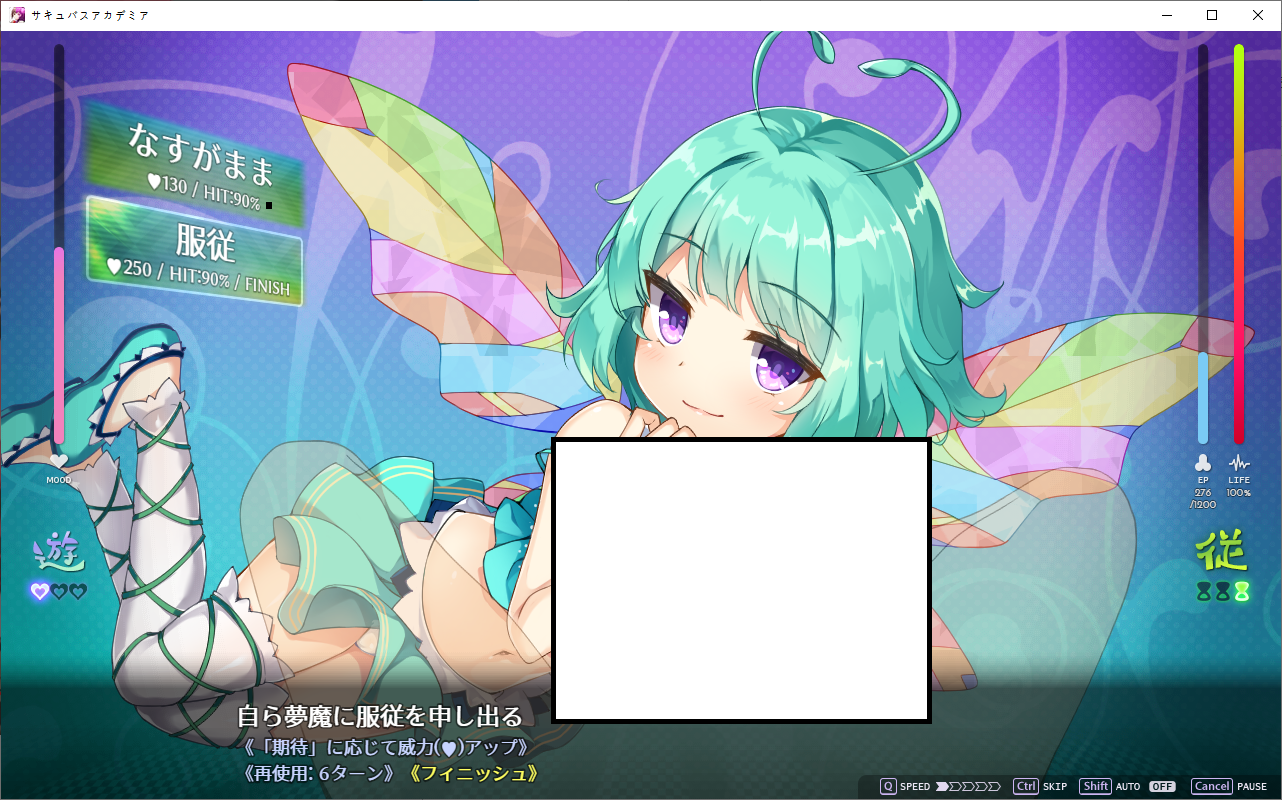This screenshot has height=800, width=1282.
Task: Click the green 従 kanji status icon
Action: [1222, 553]
